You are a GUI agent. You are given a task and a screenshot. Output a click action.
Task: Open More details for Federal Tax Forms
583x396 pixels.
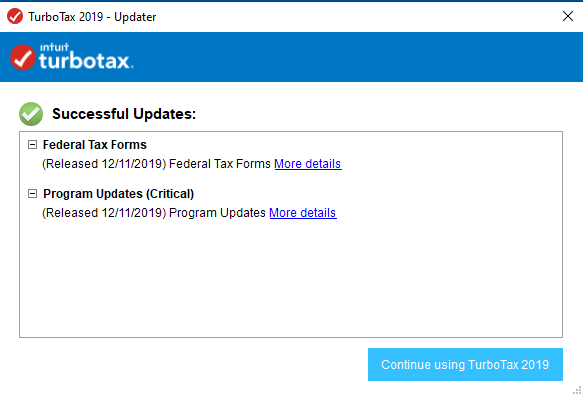pyautogui.click(x=308, y=164)
